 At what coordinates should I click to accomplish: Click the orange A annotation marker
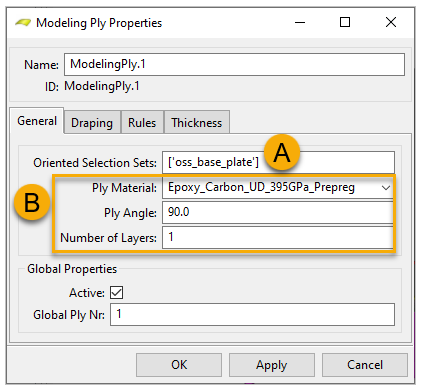tap(282, 152)
